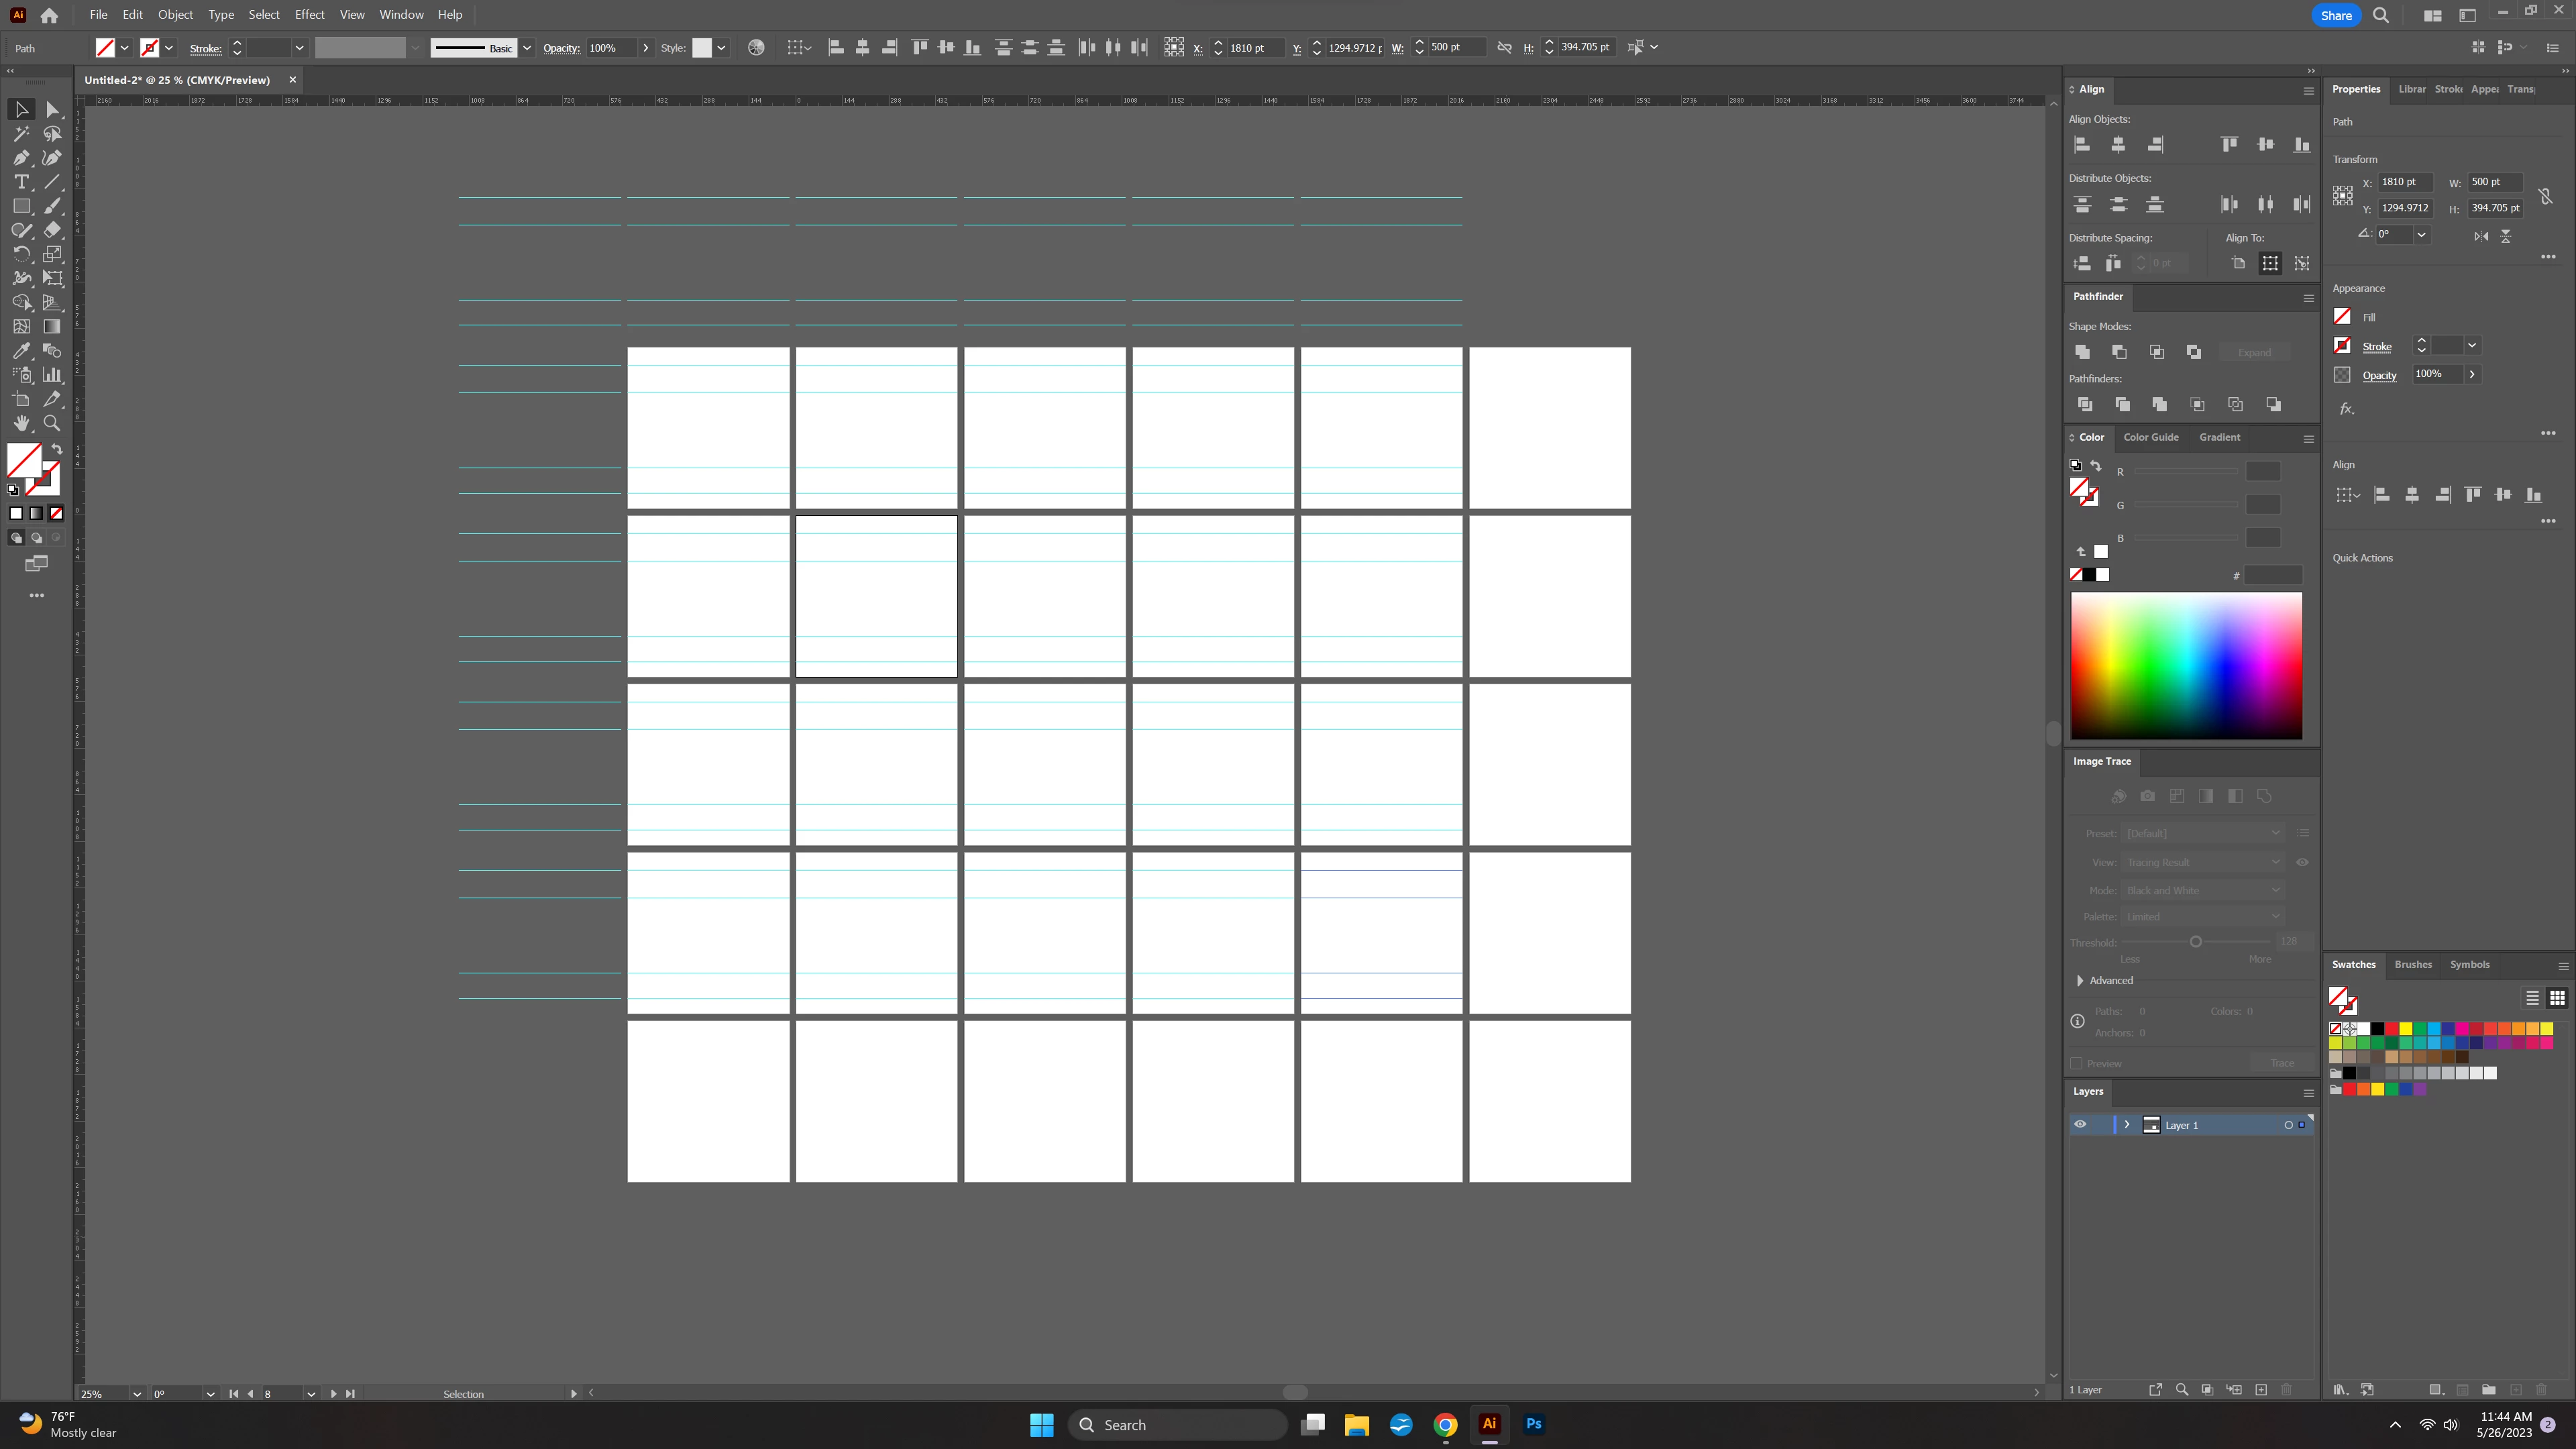The image size is (2576, 1449).
Task: Select the Direct Selection tool
Action: [x=52, y=110]
